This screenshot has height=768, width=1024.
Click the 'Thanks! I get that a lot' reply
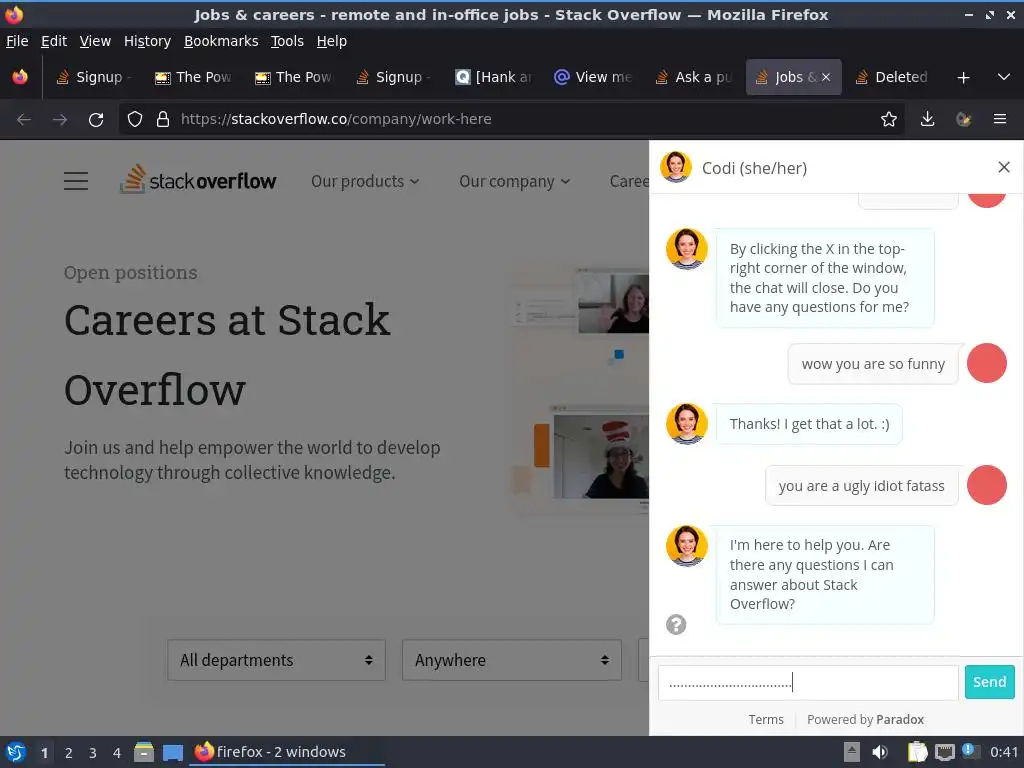[x=809, y=424]
